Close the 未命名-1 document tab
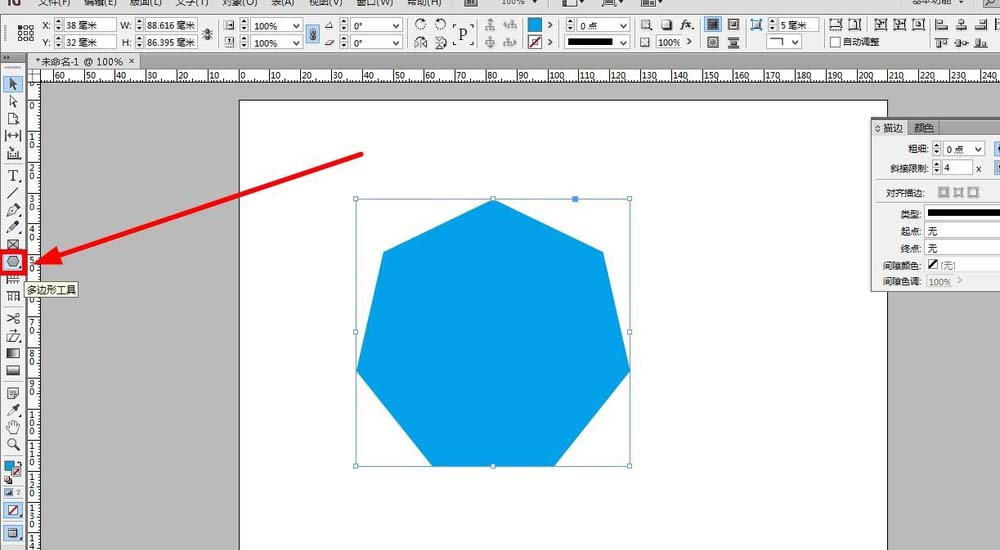 pyautogui.click(x=132, y=61)
